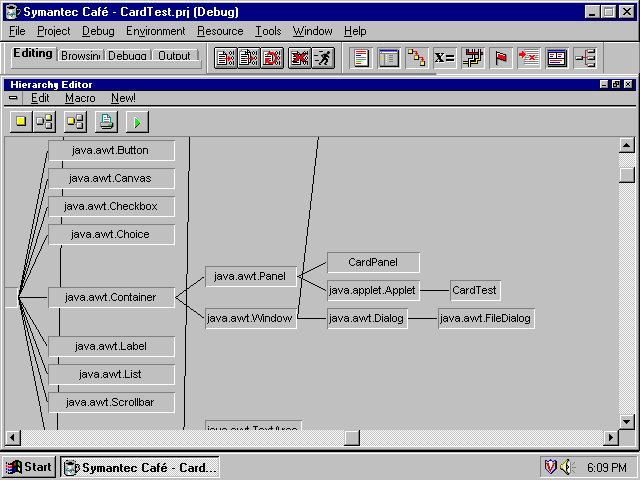Click the horizontal scrollbar left arrow
The width and height of the screenshot is (640, 480).
pyautogui.click(x=13, y=438)
